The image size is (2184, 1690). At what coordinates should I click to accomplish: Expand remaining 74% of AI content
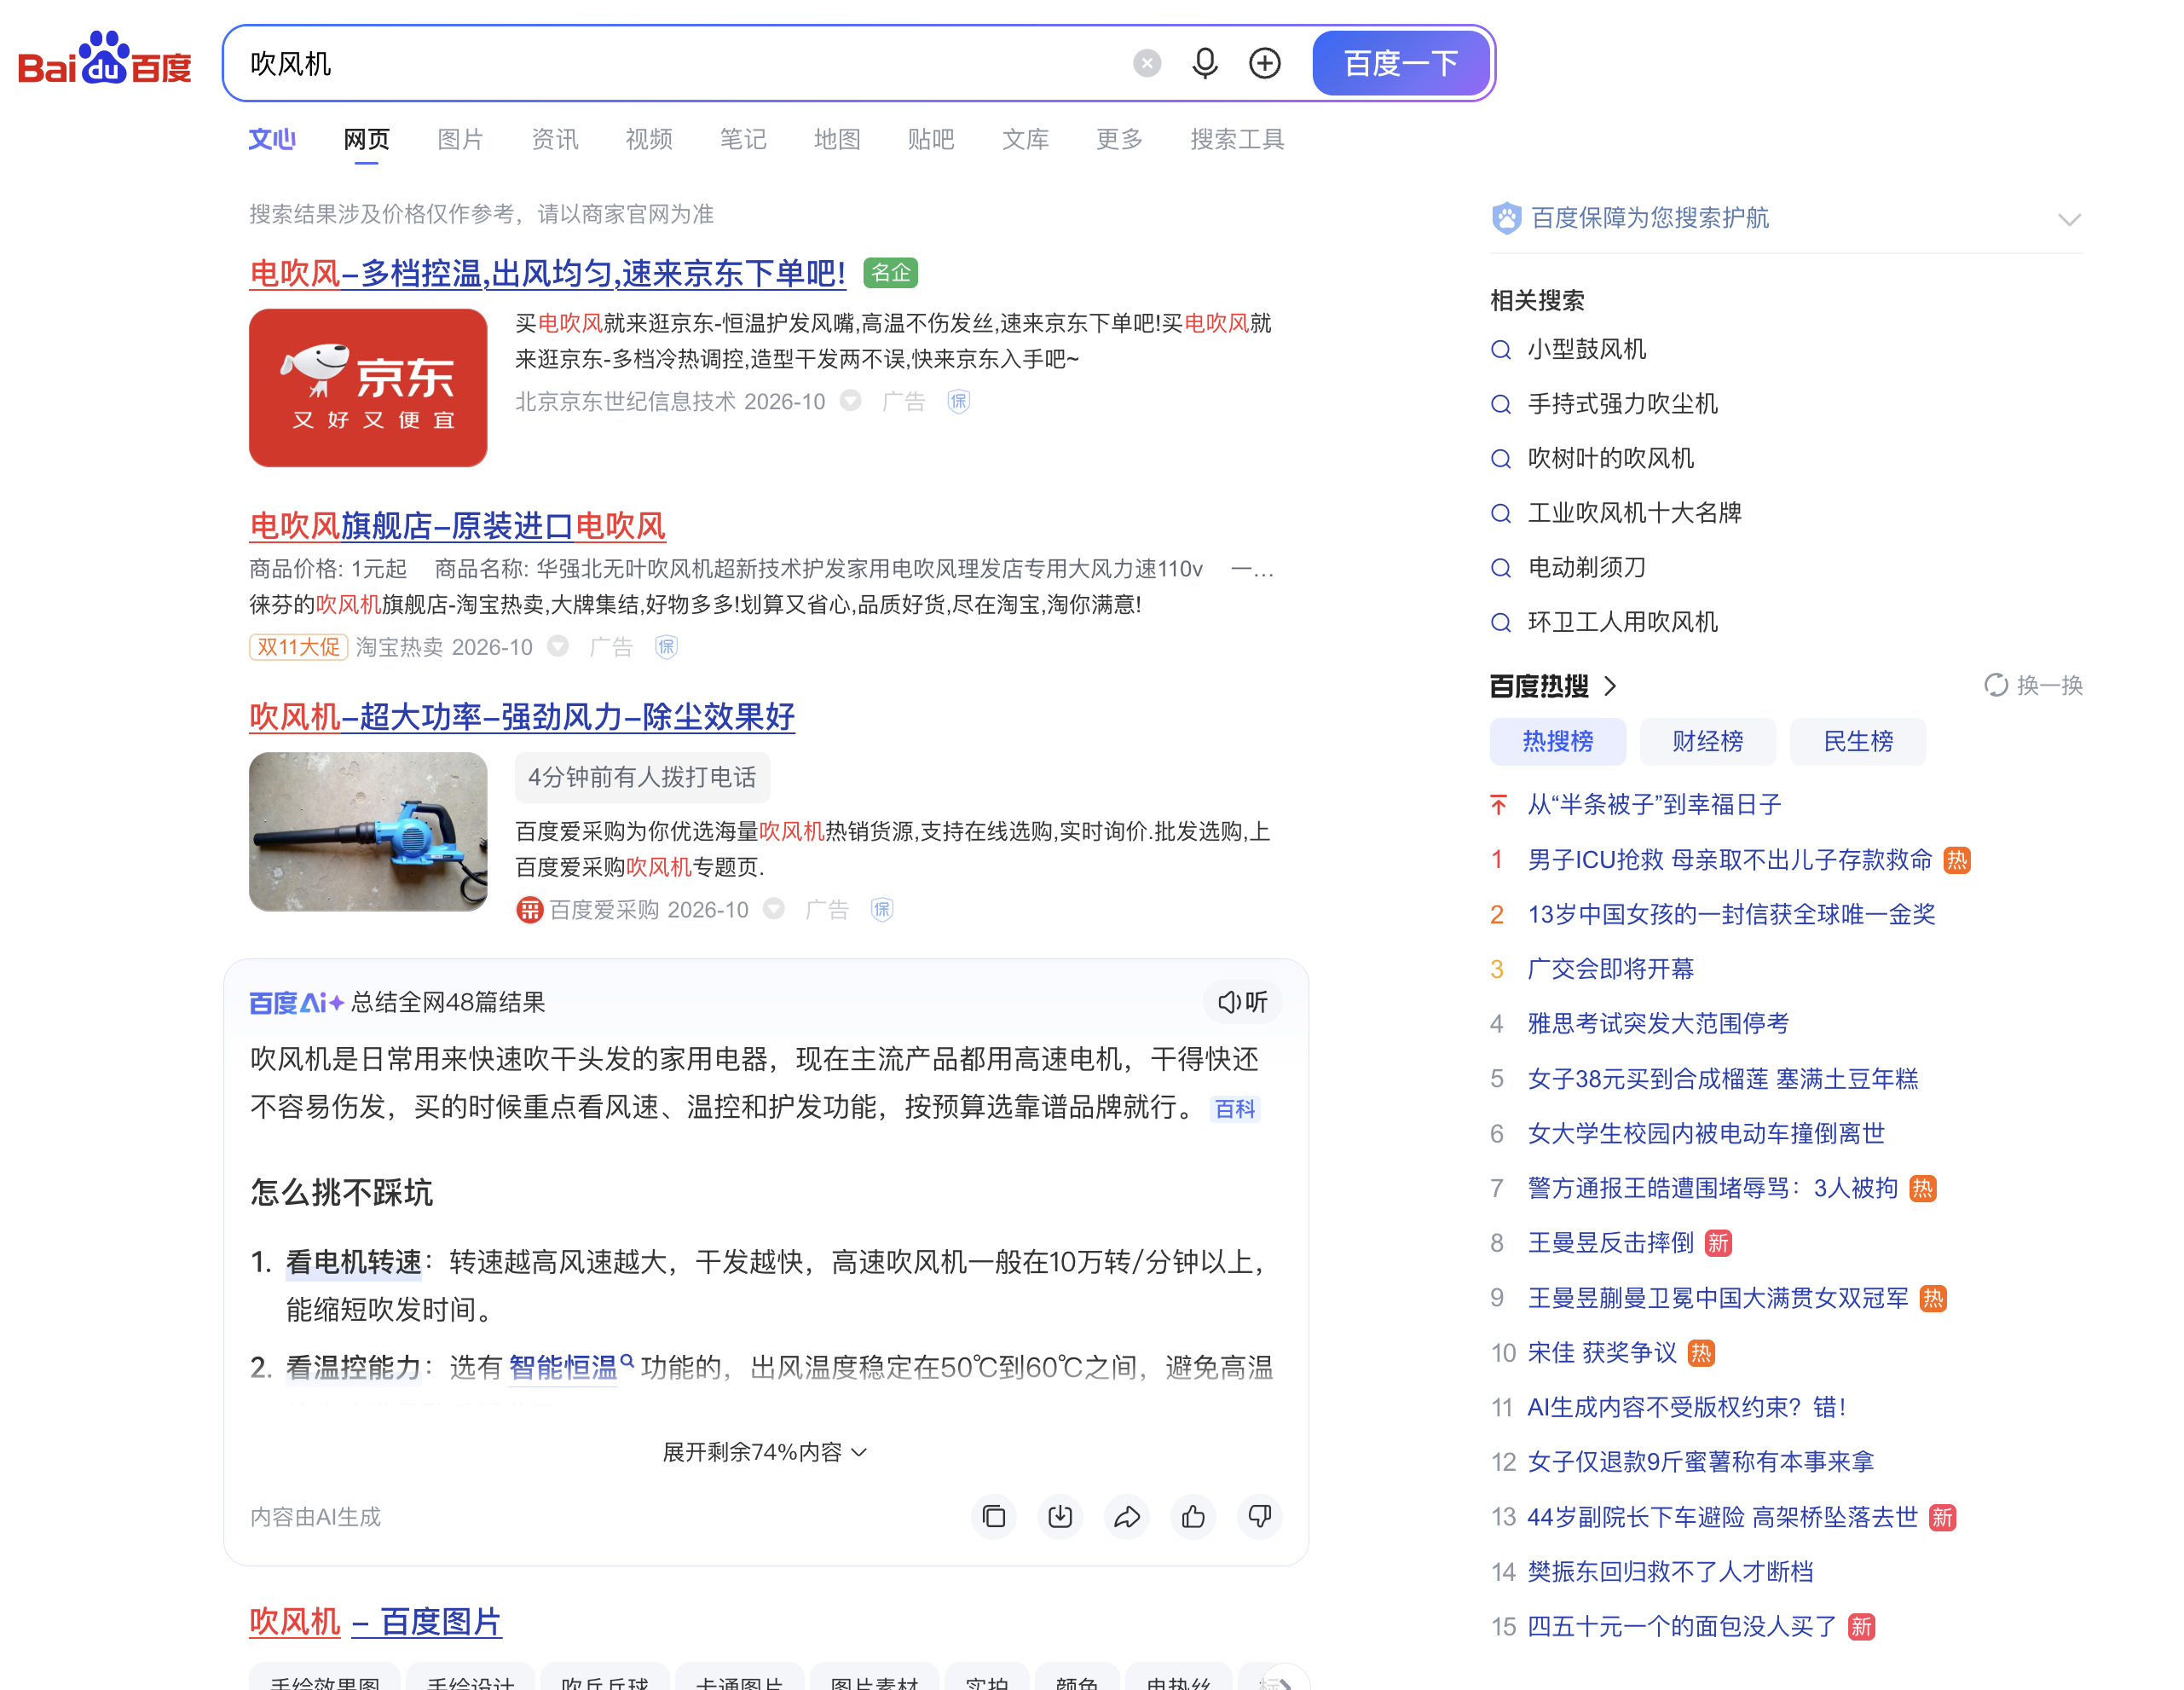tap(765, 1452)
